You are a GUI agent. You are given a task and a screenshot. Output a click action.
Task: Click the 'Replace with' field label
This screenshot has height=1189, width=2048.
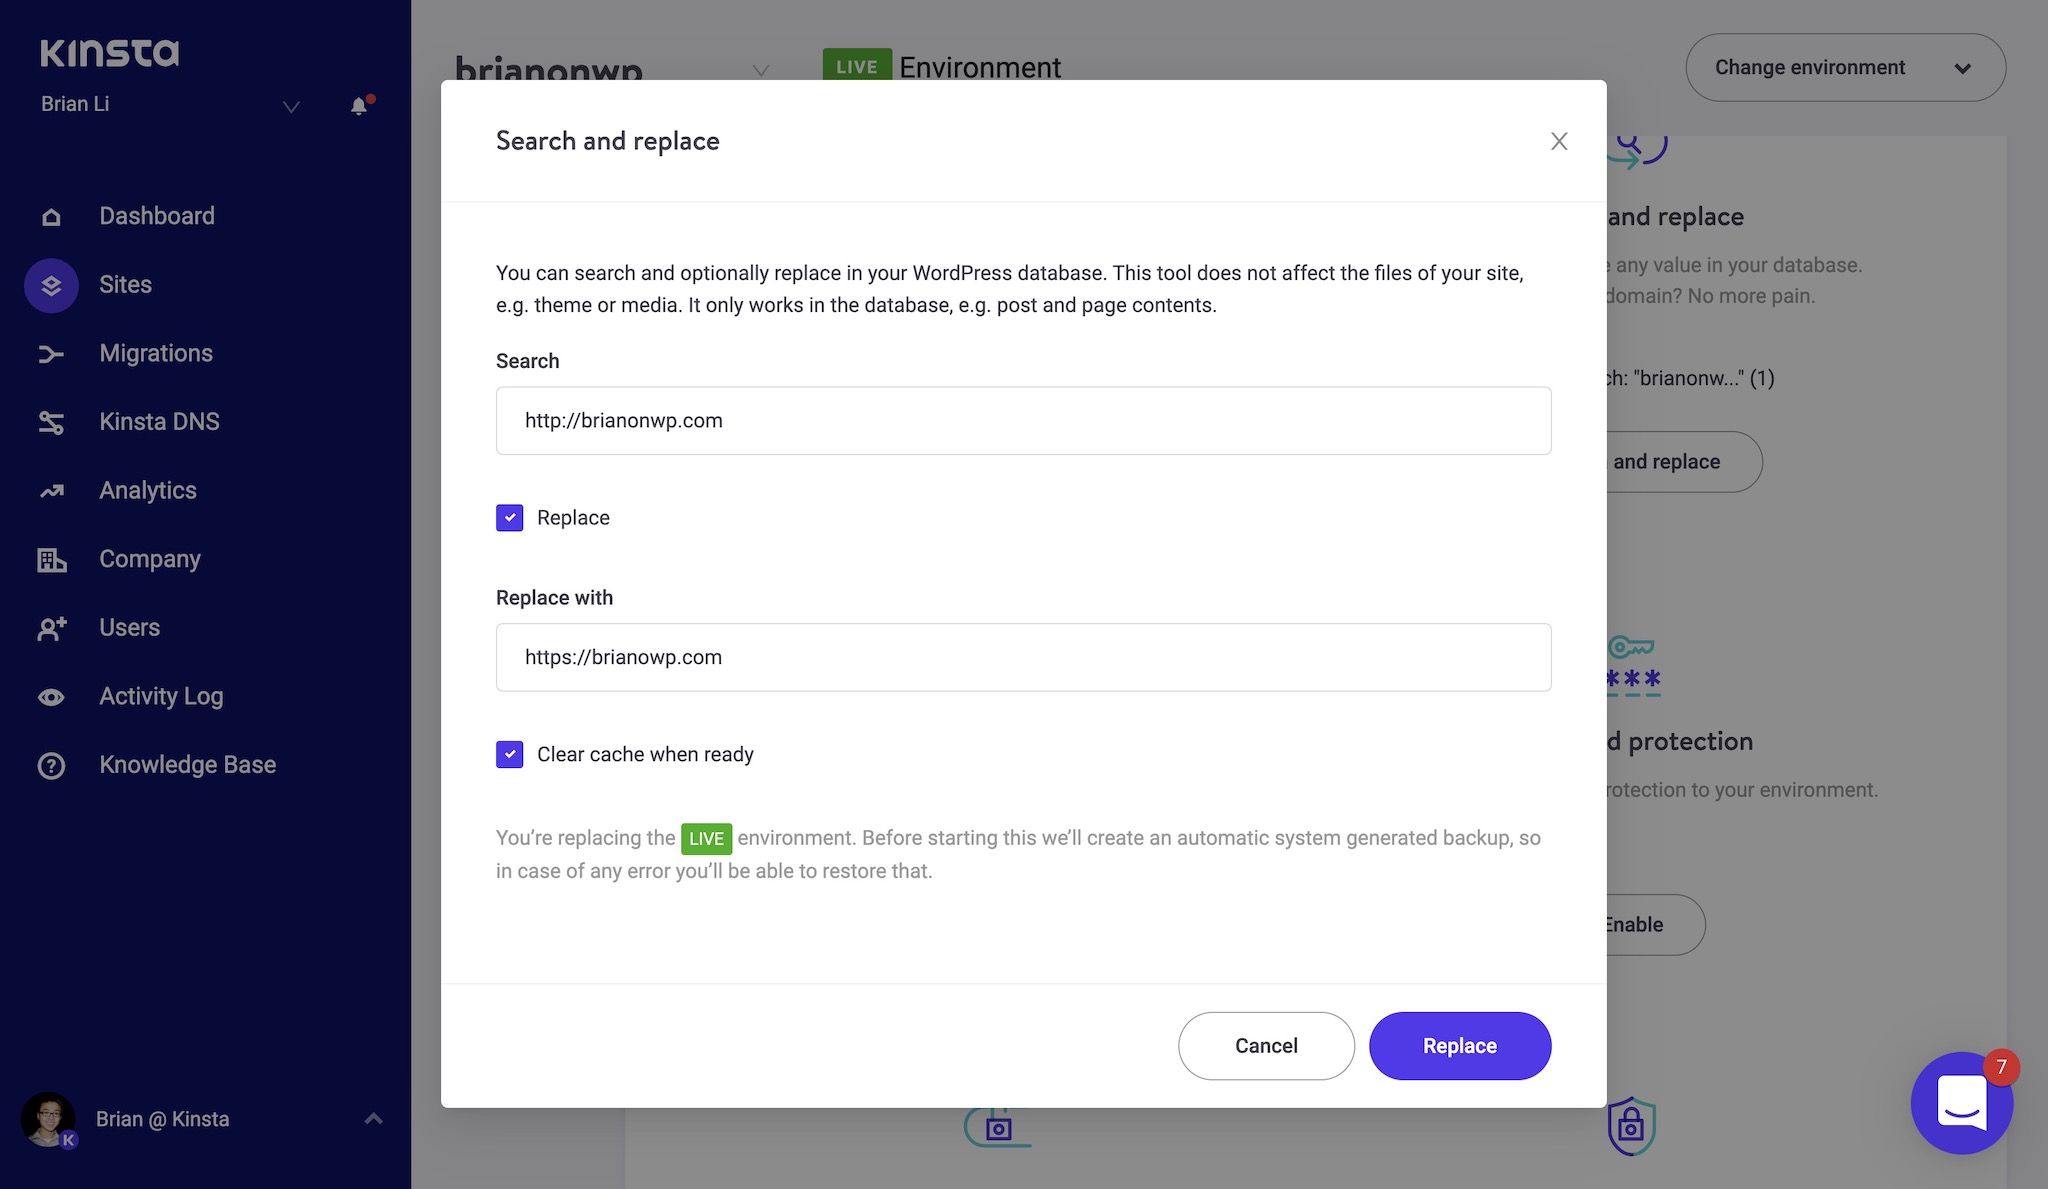tap(555, 598)
